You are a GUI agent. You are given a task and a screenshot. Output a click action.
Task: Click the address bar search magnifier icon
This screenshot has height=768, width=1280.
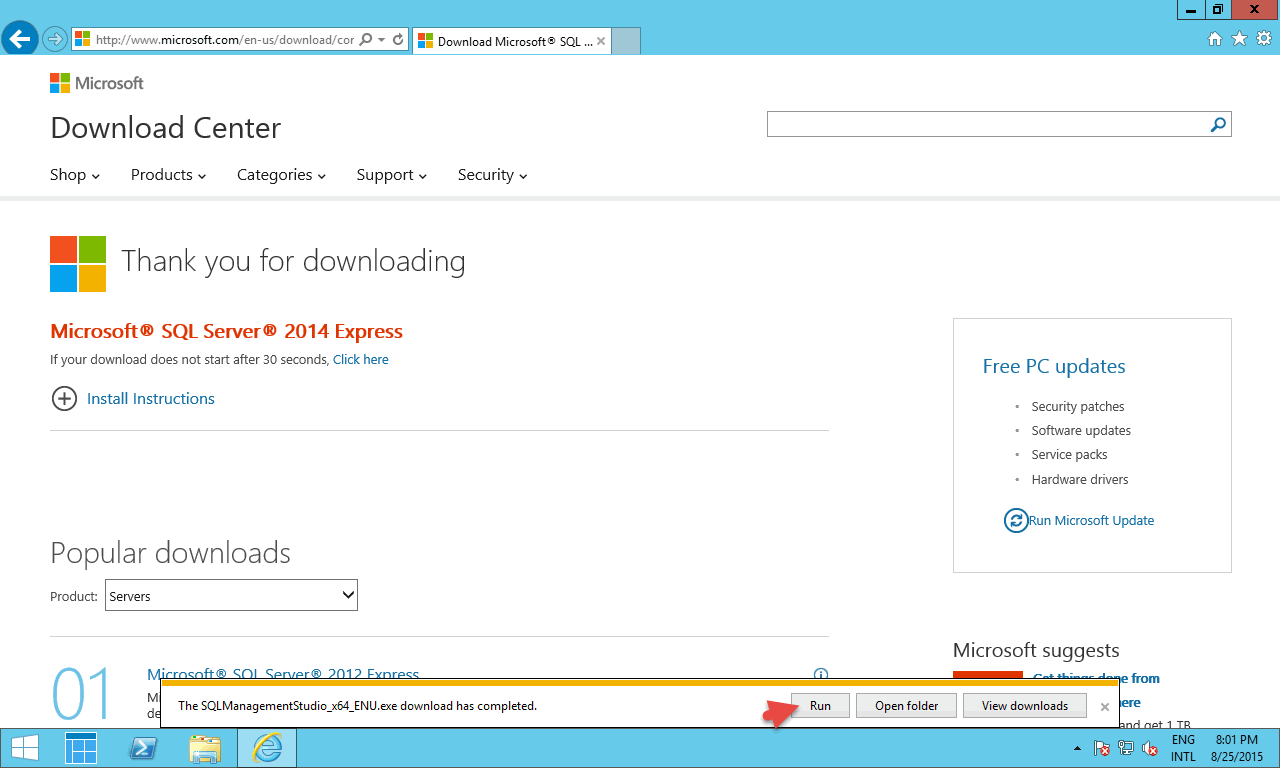[365, 40]
